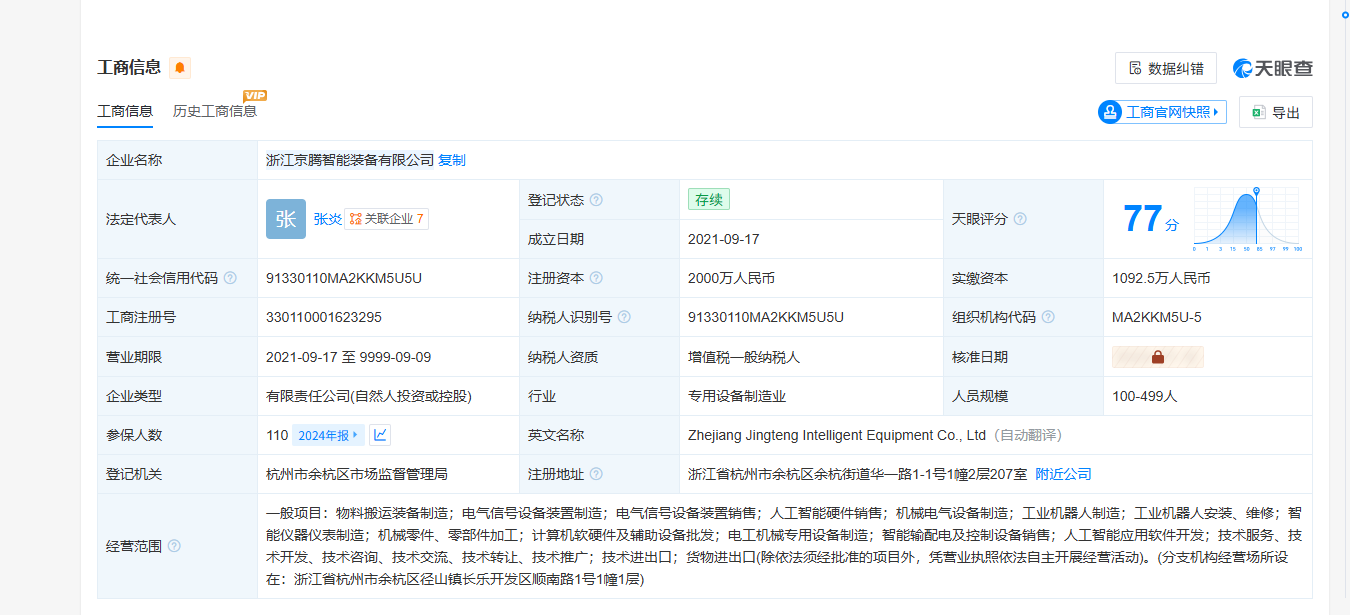Open the 2024年报 dropdown tag
1350x615 pixels.
coord(328,435)
